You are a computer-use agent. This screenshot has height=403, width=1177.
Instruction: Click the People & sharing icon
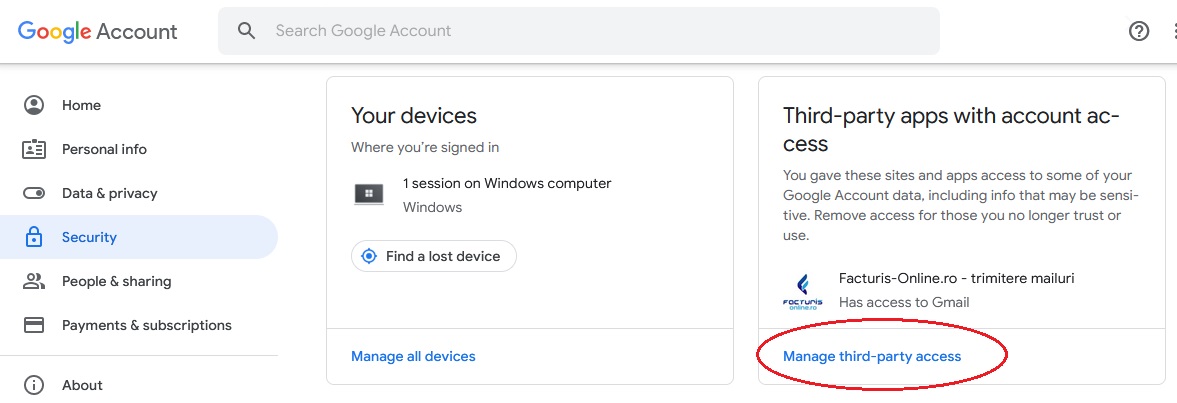pyautogui.click(x=35, y=281)
